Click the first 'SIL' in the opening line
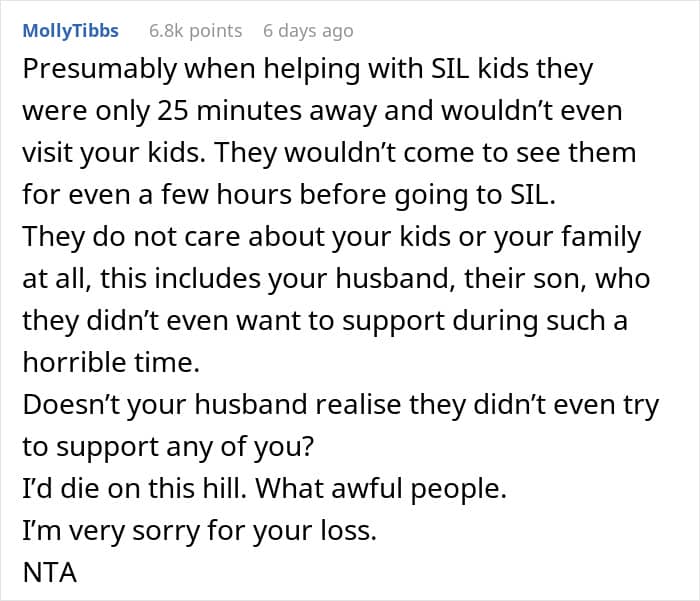 (x=450, y=69)
